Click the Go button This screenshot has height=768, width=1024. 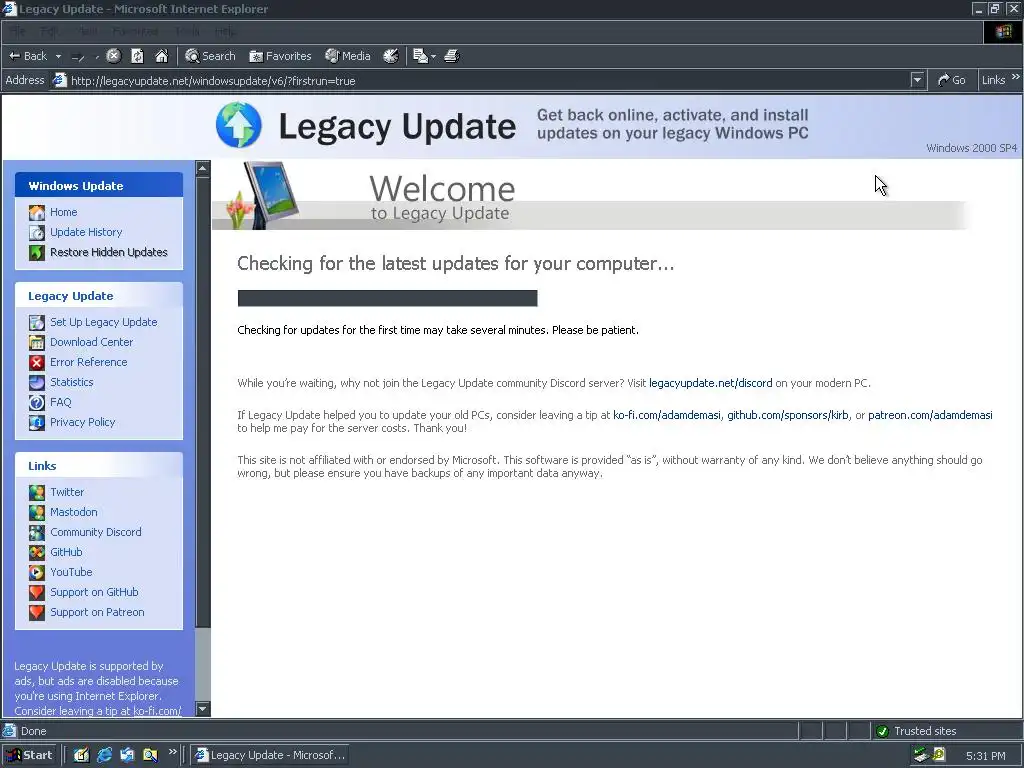coord(952,80)
